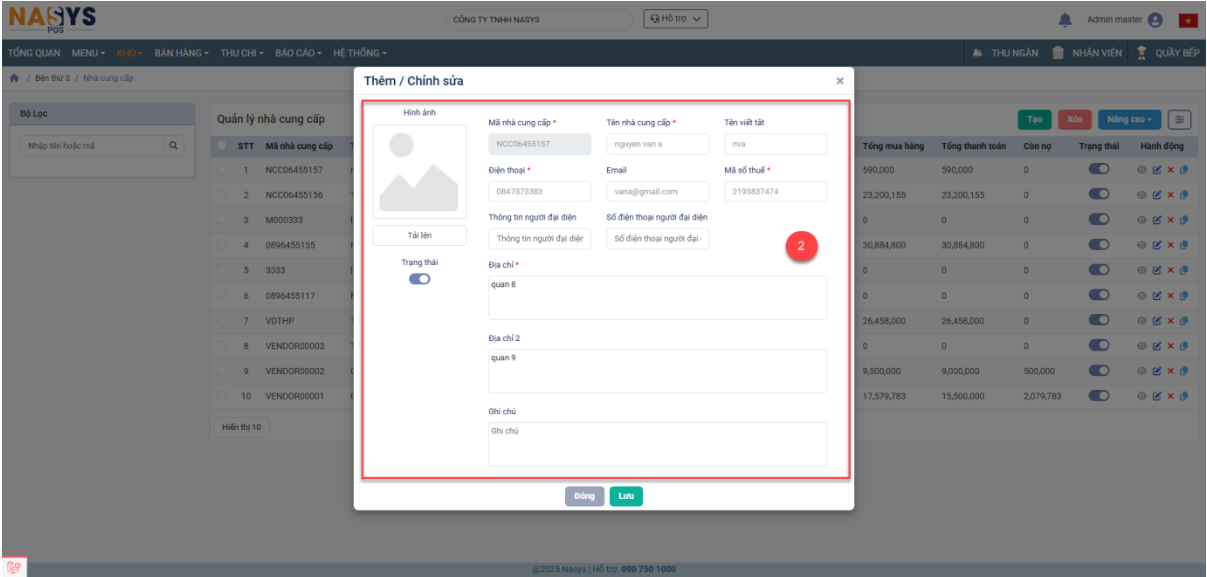Click the Tải lên upload button

pyautogui.click(x=419, y=235)
